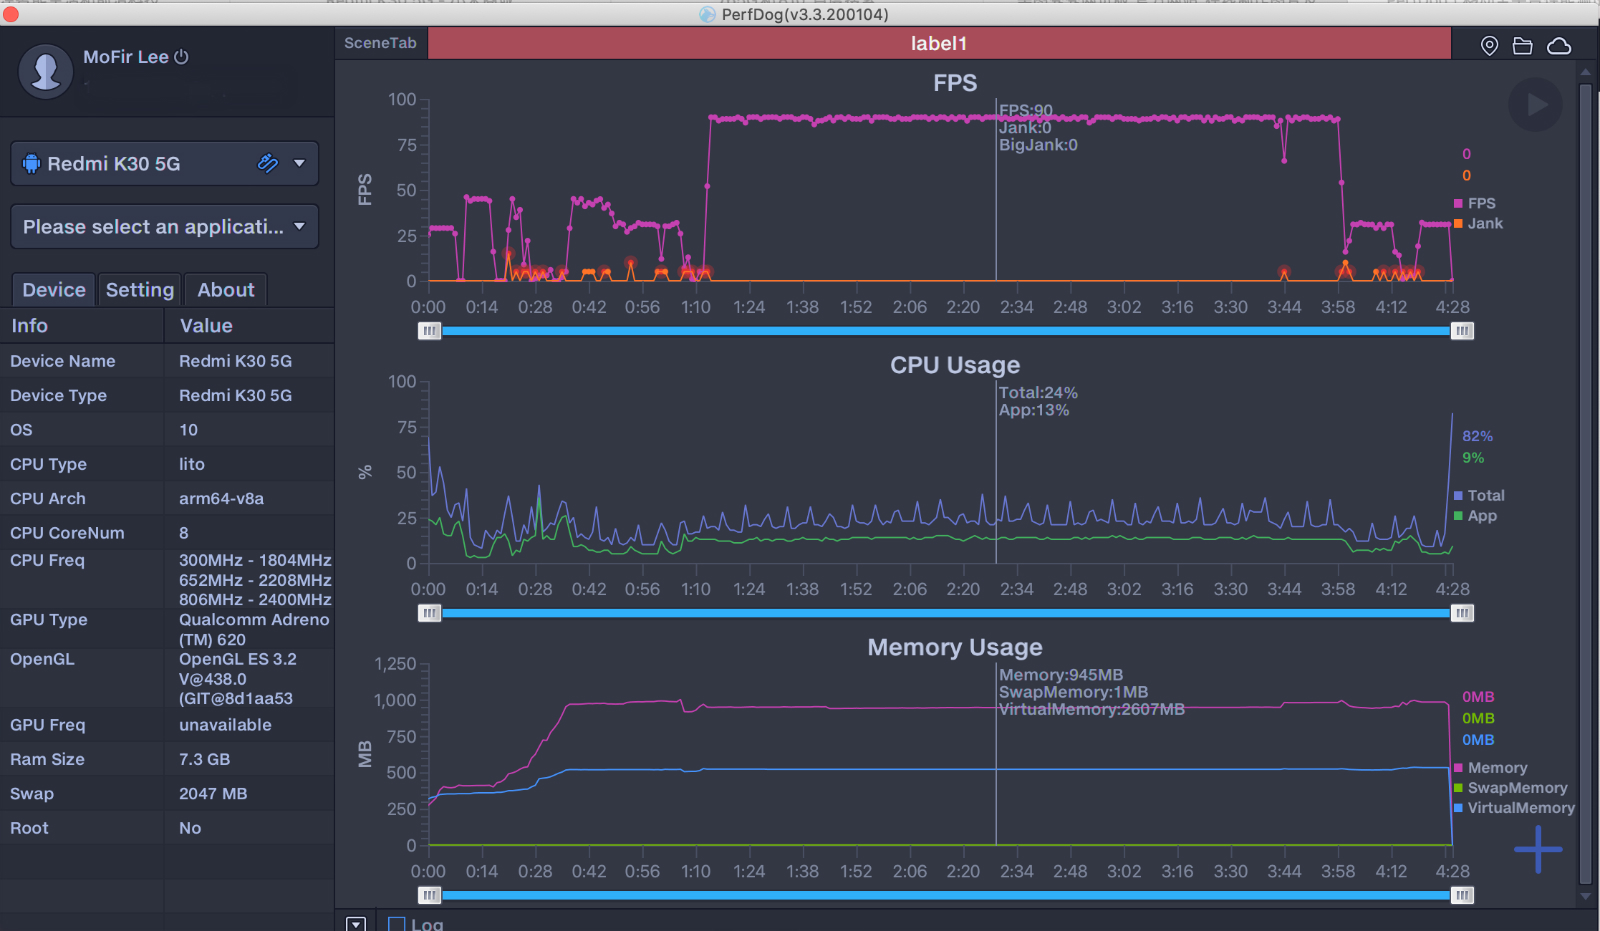Toggle VirtualMemory legend series

tap(1514, 808)
